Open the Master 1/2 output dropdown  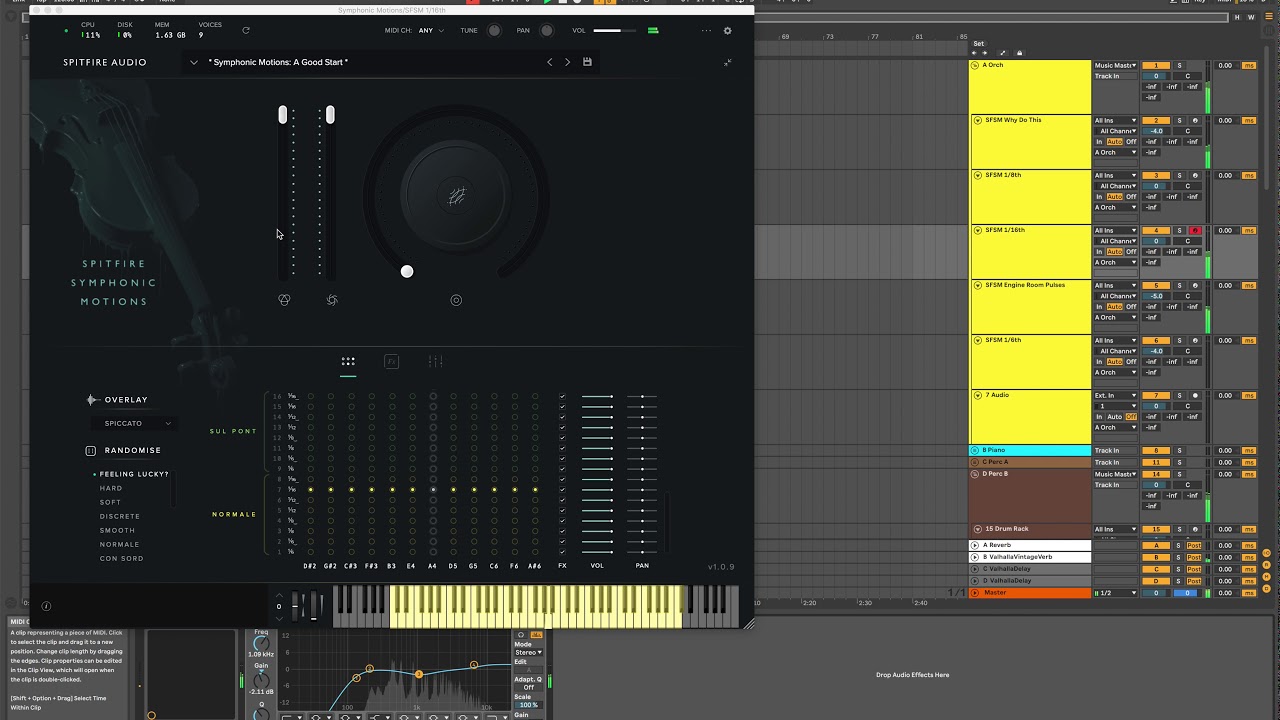point(1116,593)
